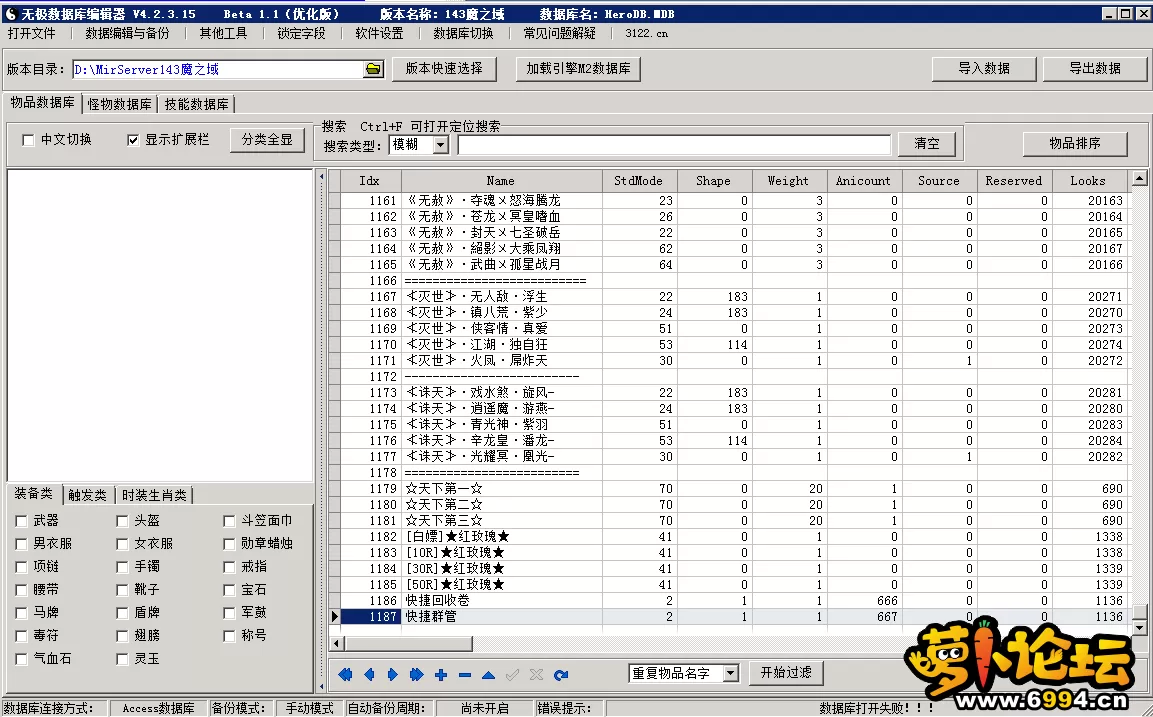Check the 气血石 checkbox
The width and height of the screenshot is (1153, 717).
[21, 659]
